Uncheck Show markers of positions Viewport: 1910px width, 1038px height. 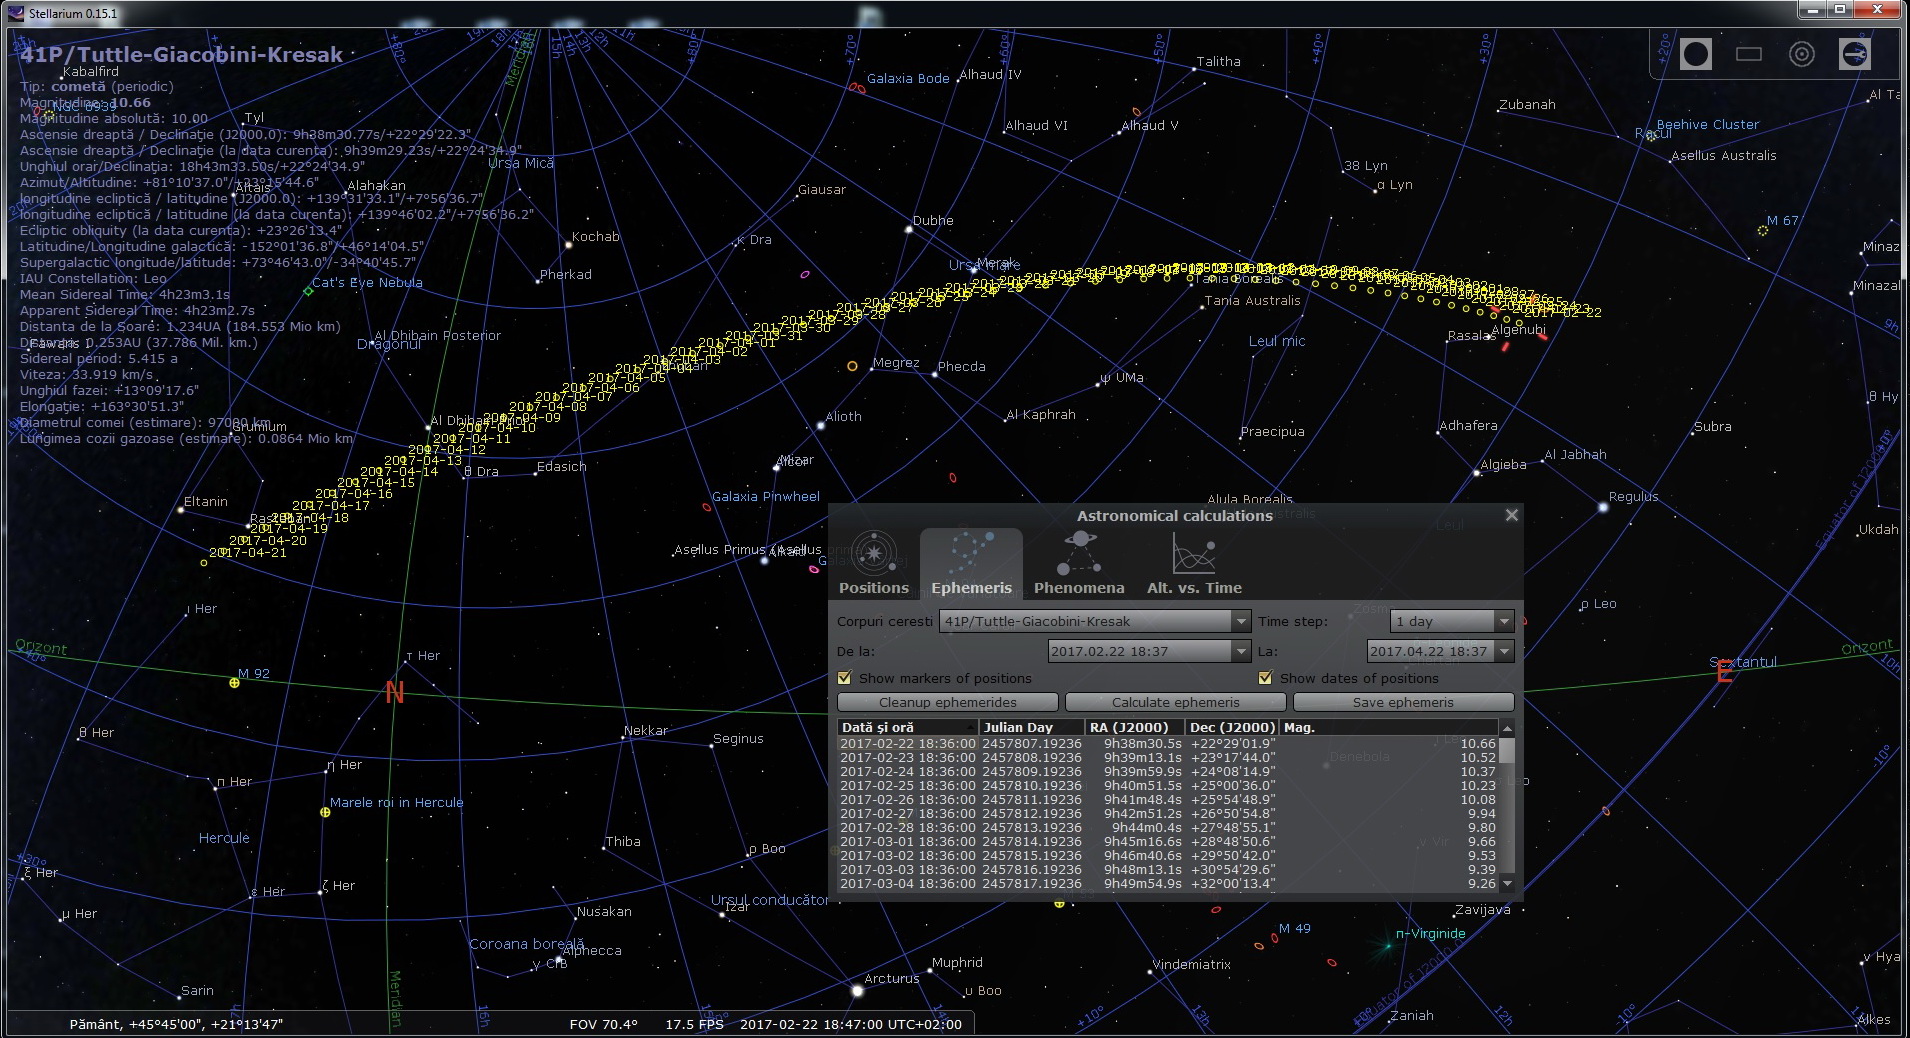tap(845, 678)
